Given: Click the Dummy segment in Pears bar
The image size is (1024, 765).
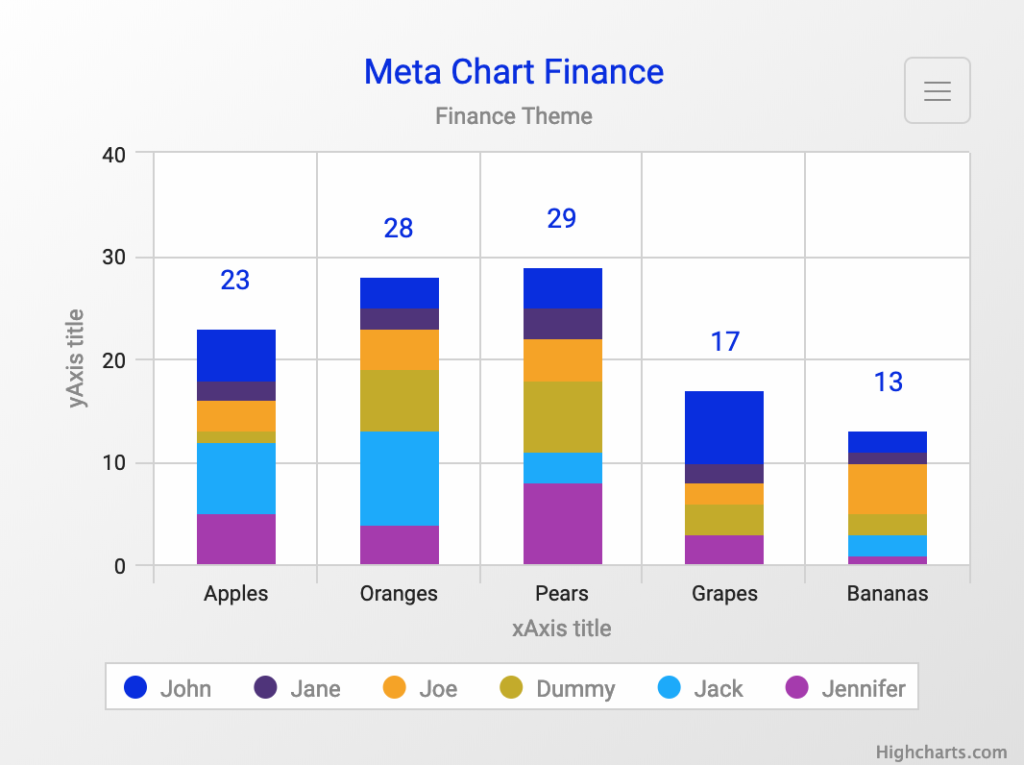Looking at the screenshot, I should [562, 417].
